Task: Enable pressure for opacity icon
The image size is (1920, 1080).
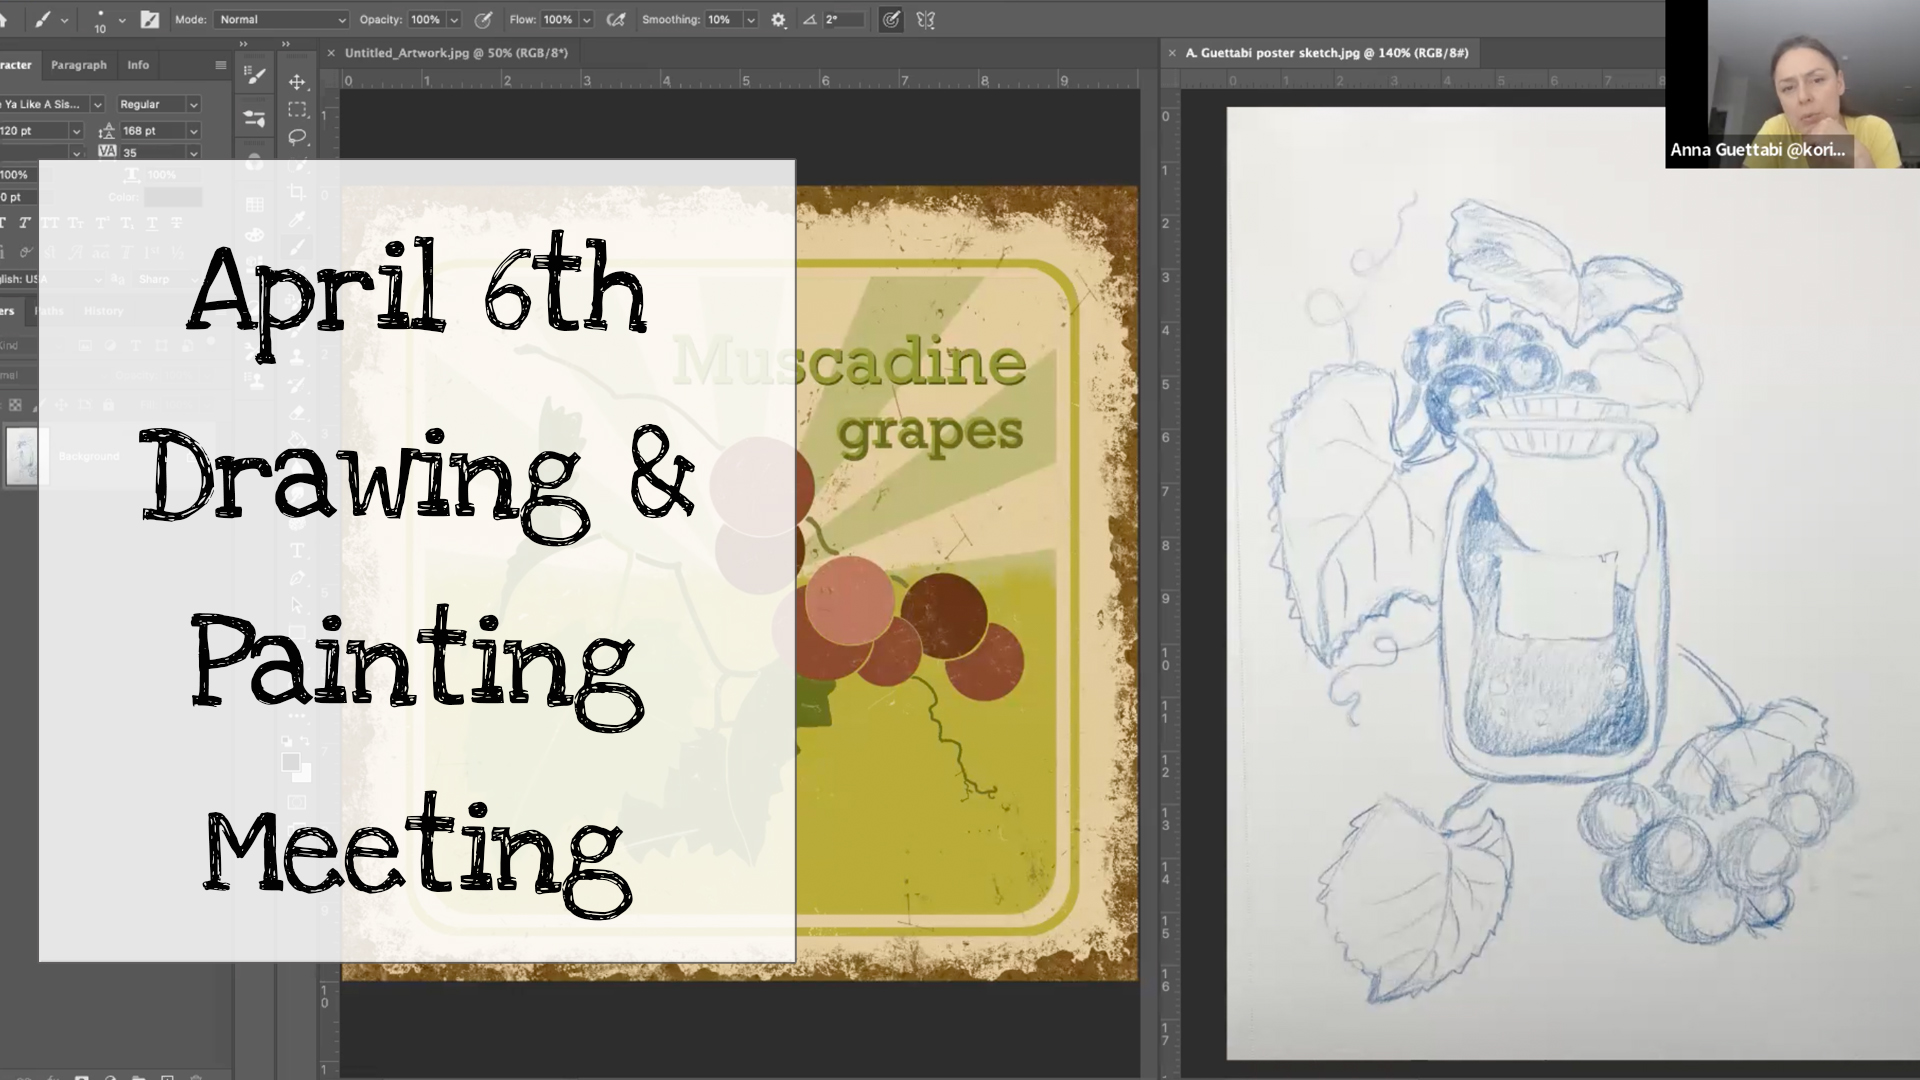Action: (x=483, y=19)
